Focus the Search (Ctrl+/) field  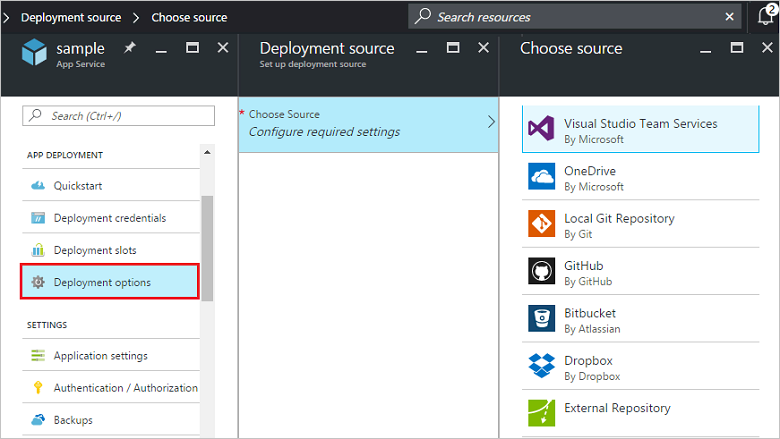click(x=118, y=115)
